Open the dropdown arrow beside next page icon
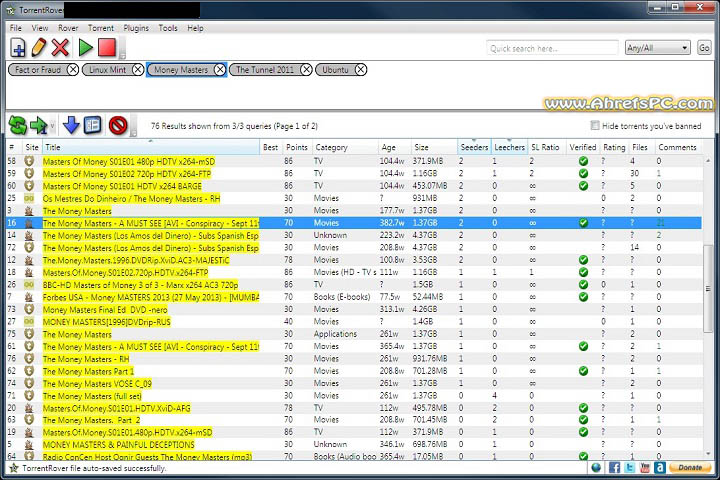Viewport: 720px width, 480px height. click(52, 125)
